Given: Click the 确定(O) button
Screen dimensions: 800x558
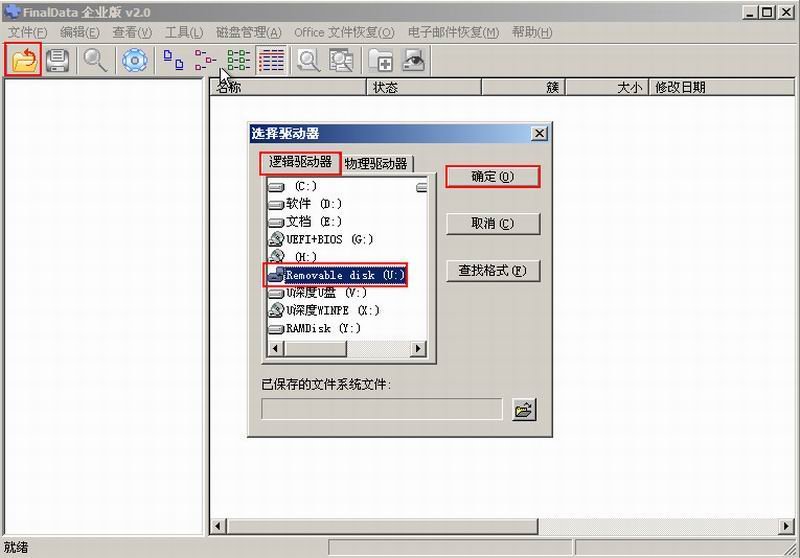Looking at the screenshot, I should pyautogui.click(x=492, y=176).
